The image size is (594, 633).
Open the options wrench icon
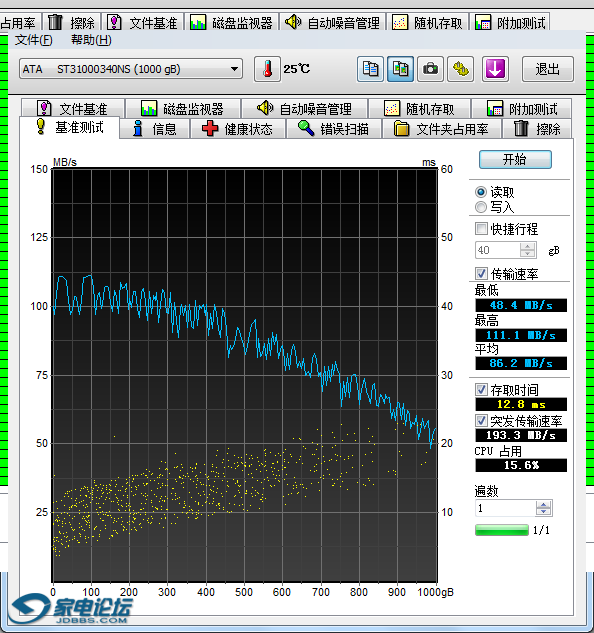point(460,69)
